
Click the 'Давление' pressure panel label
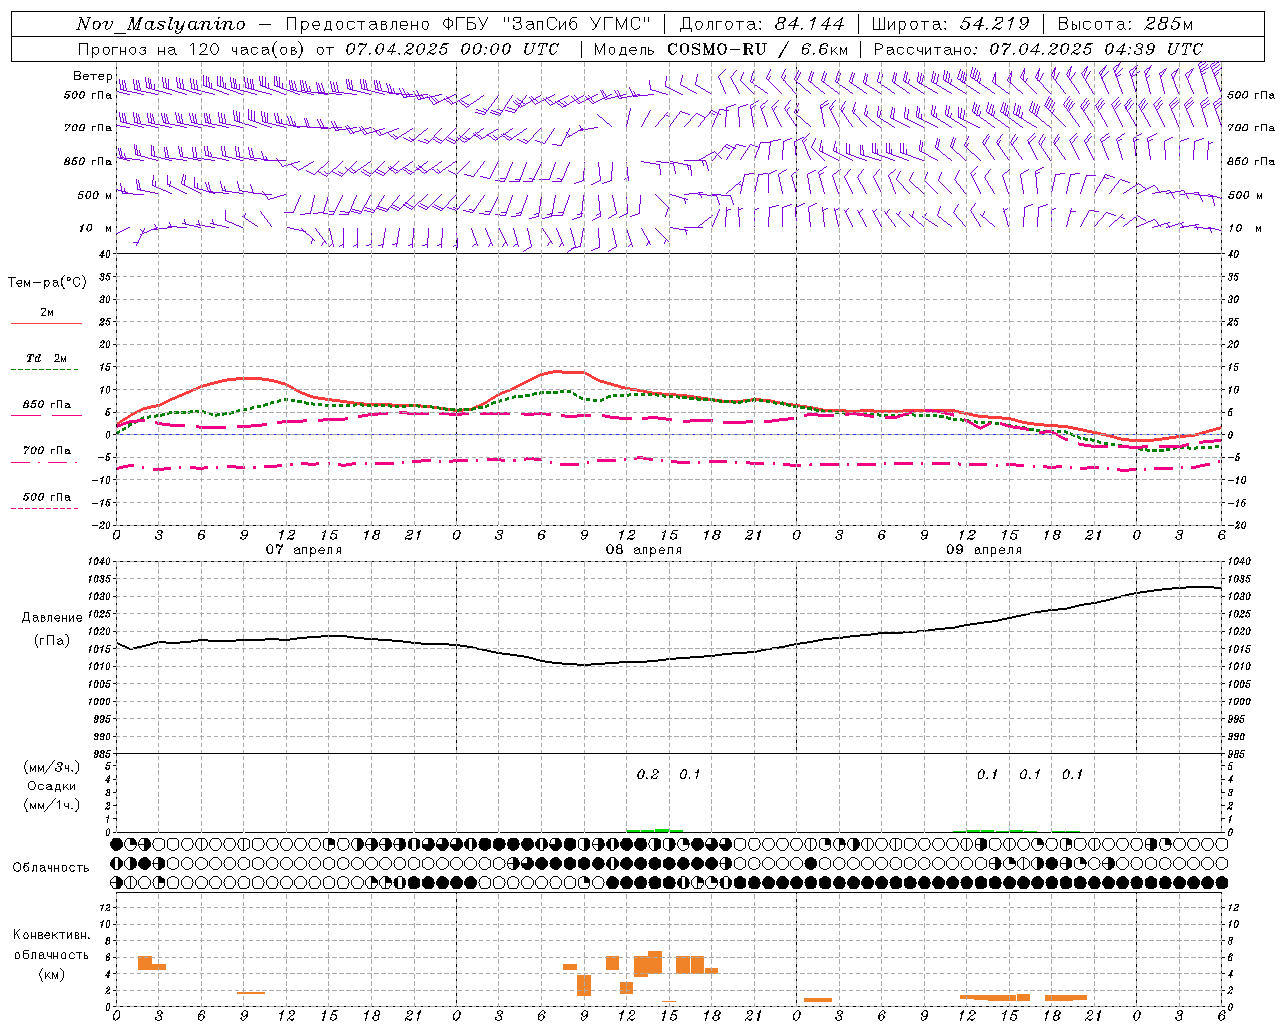pos(52,618)
